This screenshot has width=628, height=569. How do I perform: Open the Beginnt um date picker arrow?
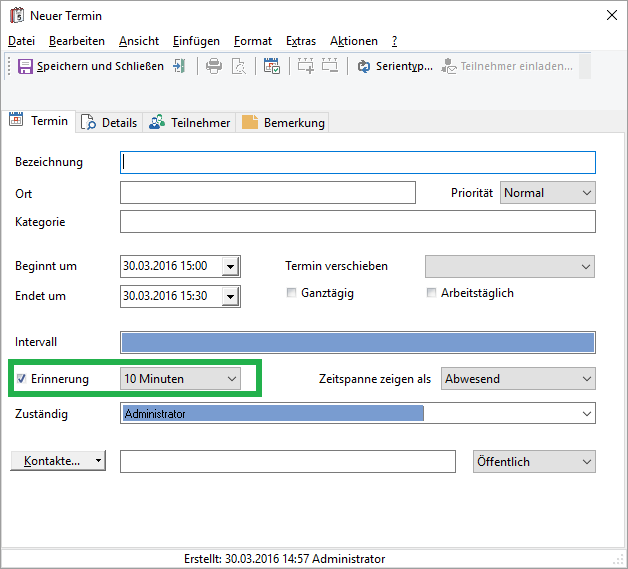(230, 266)
